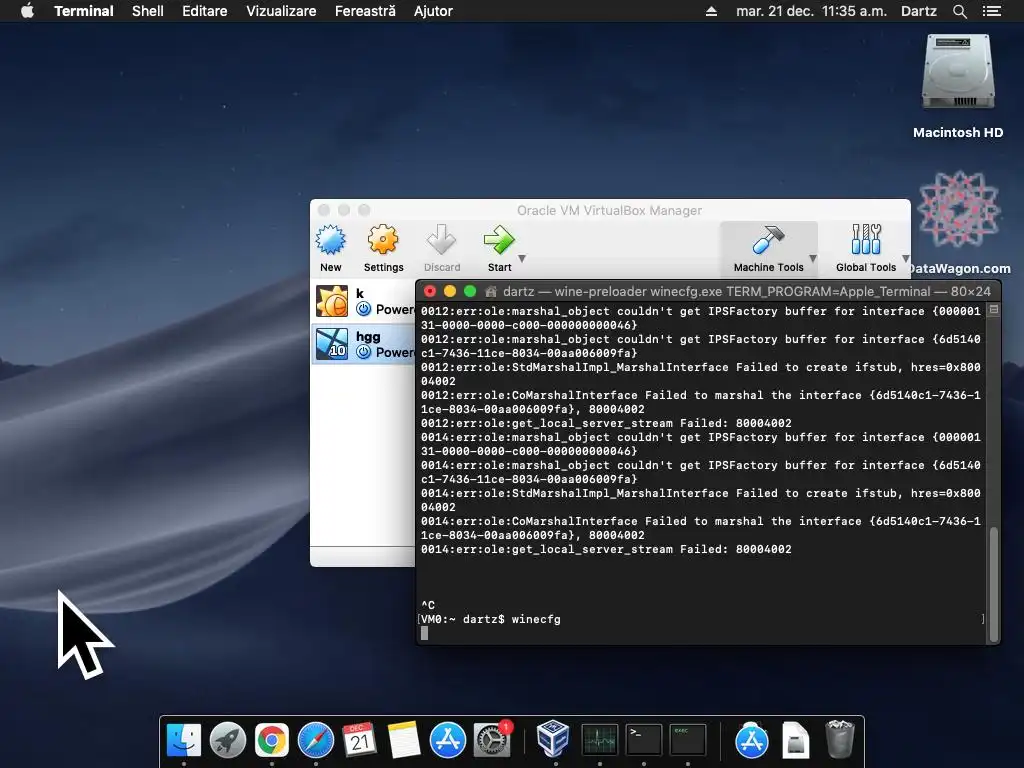Open the Ajutor menu
This screenshot has width=1024, height=768.
[433, 11]
